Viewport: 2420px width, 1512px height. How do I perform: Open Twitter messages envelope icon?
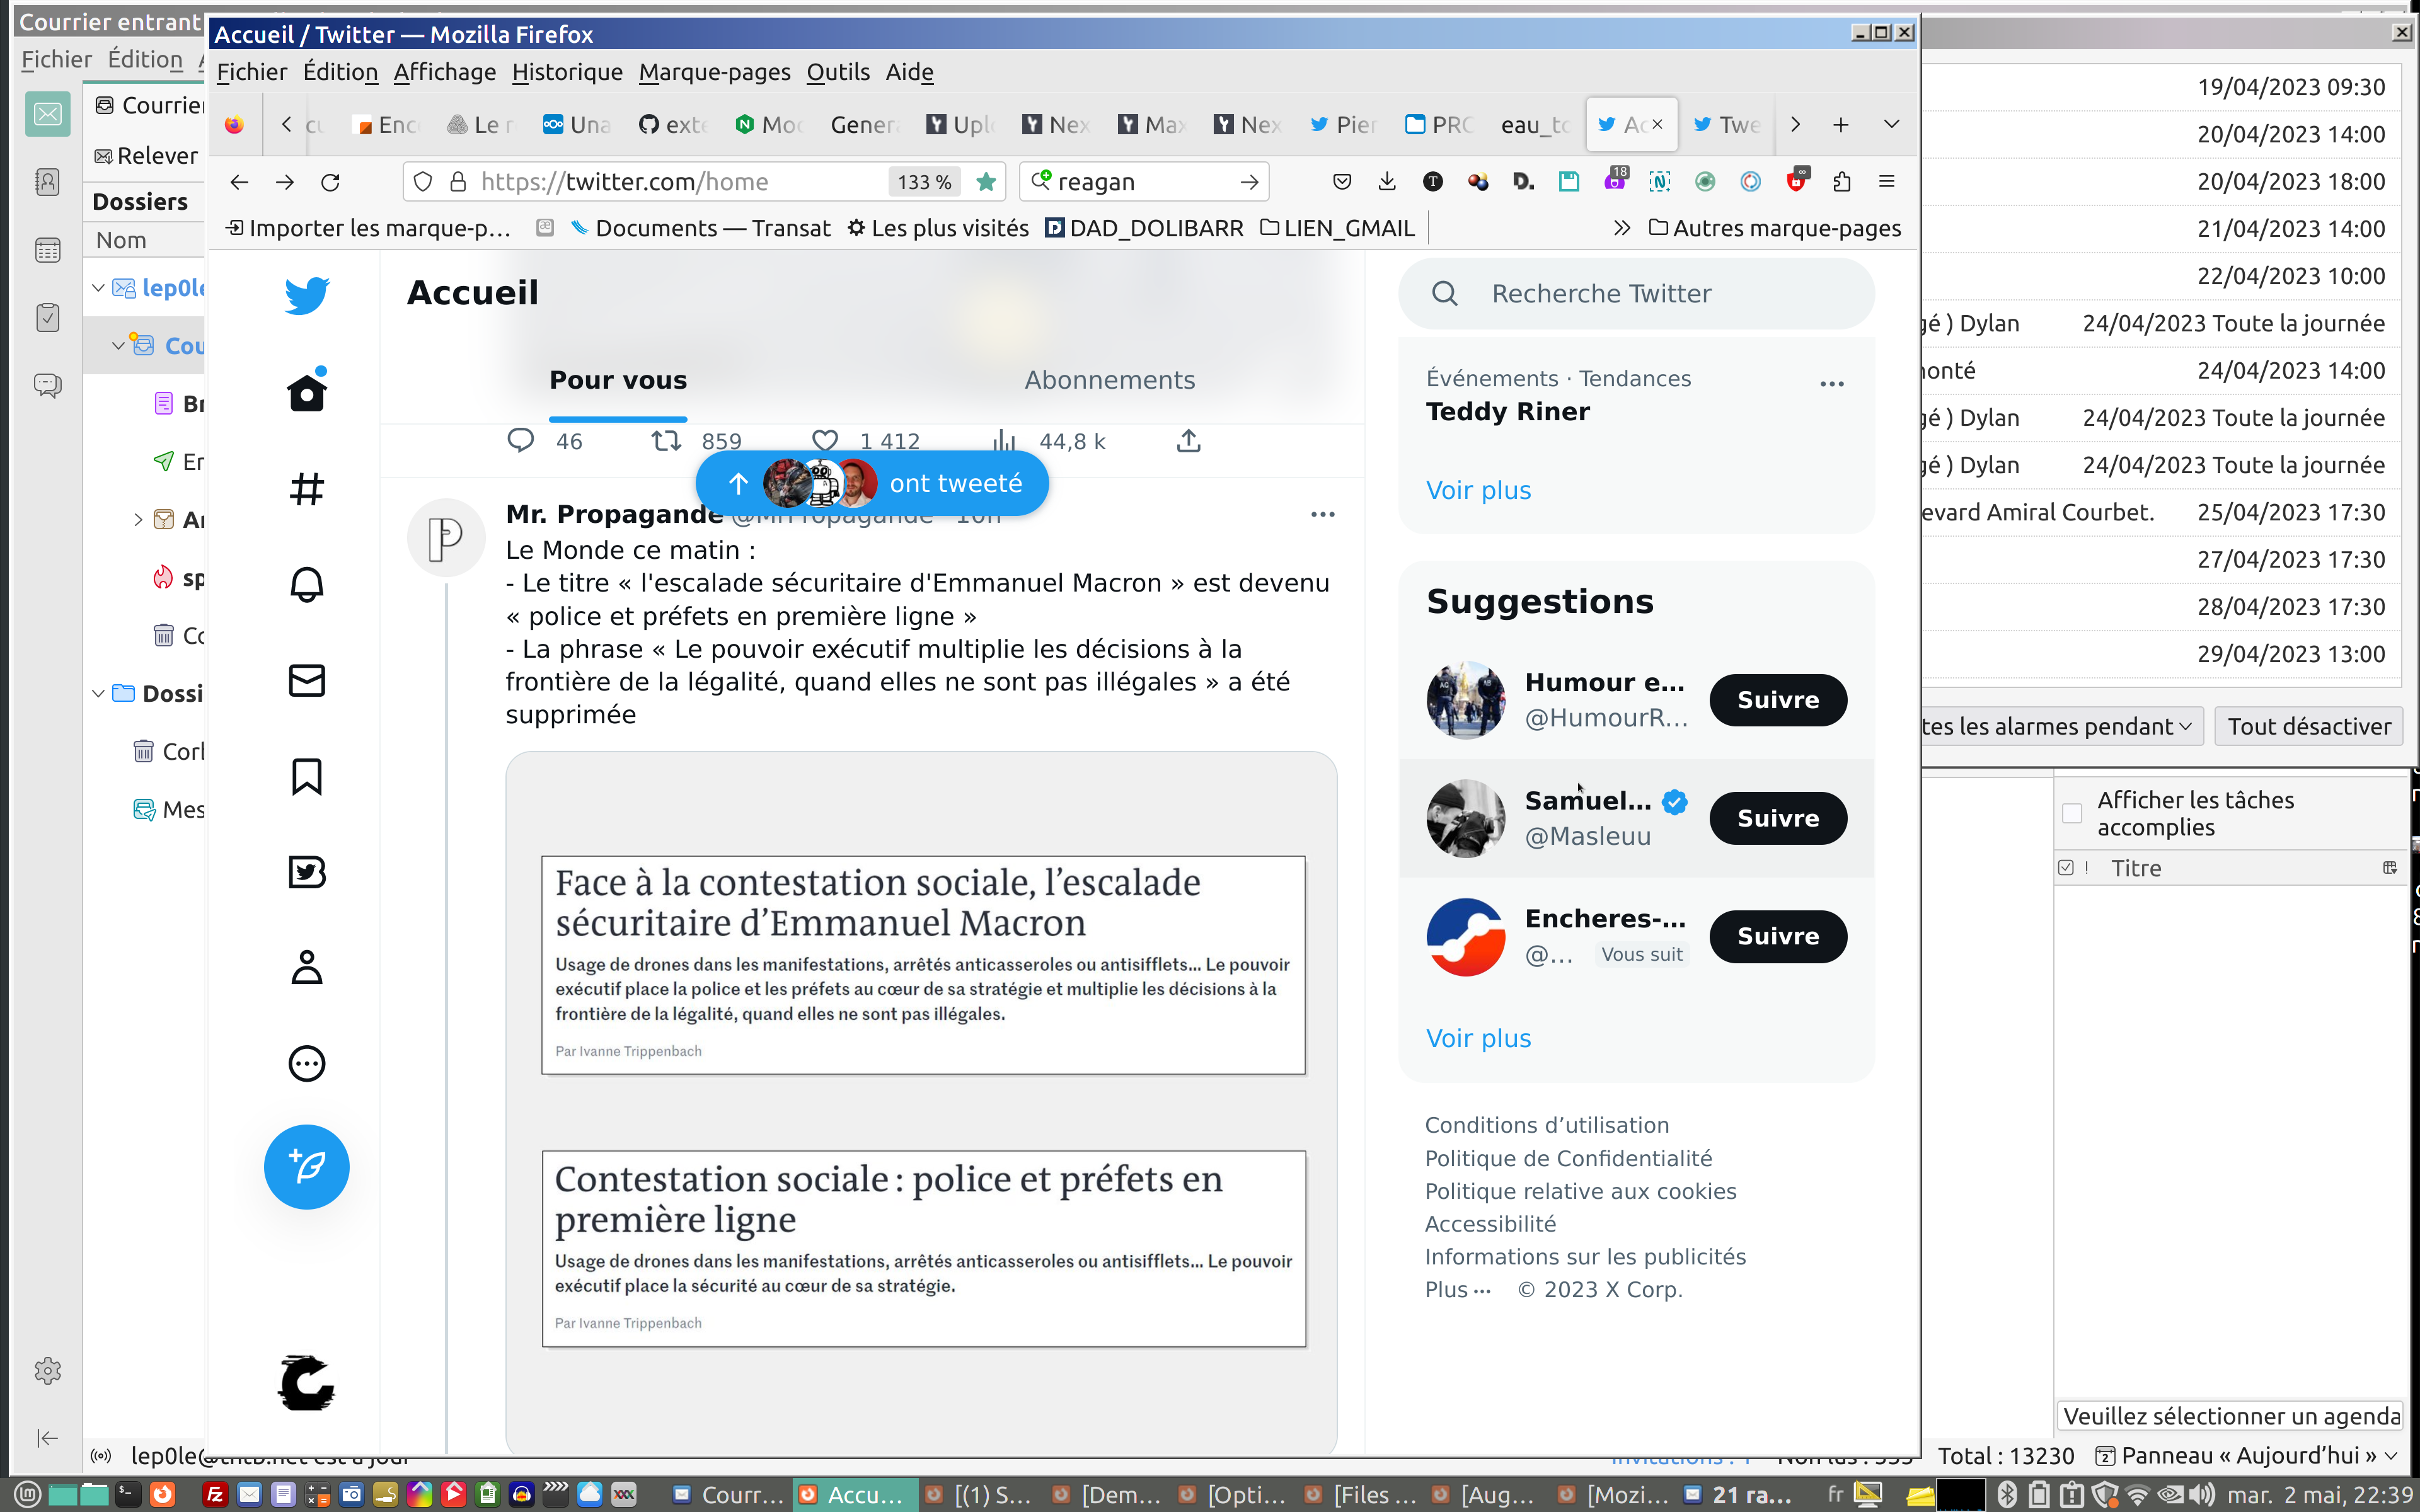pyautogui.click(x=306, y=680)
